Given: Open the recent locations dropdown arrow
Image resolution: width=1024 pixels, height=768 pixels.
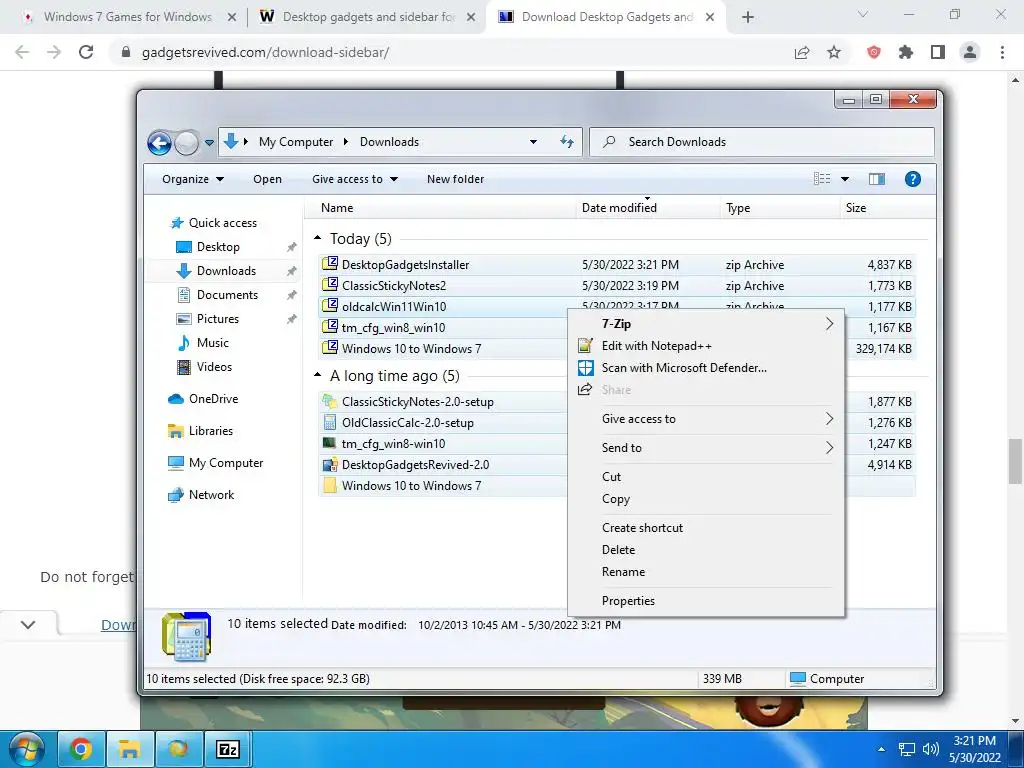Looking at the screenshot, I should coord(209,142).
